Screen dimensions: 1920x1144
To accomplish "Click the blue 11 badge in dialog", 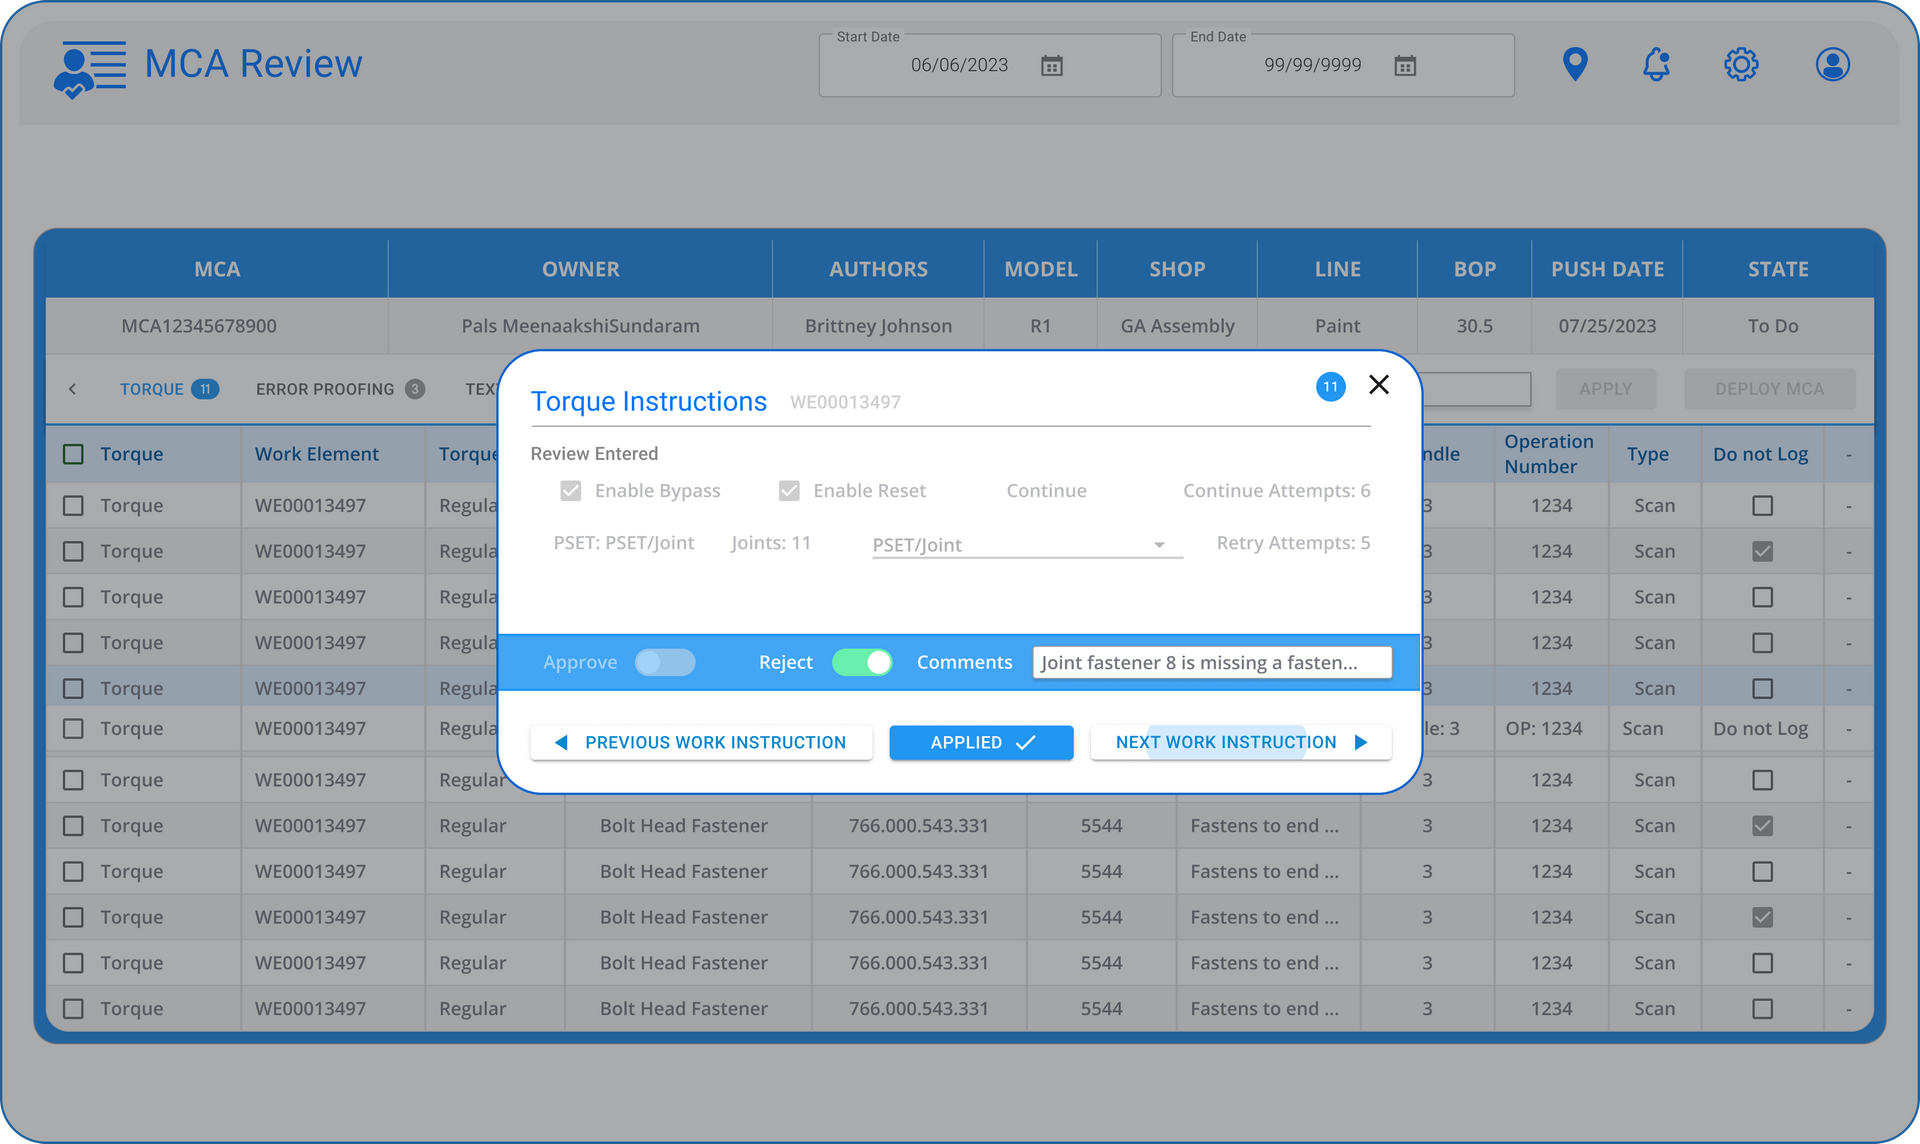I will [1330, 387].
